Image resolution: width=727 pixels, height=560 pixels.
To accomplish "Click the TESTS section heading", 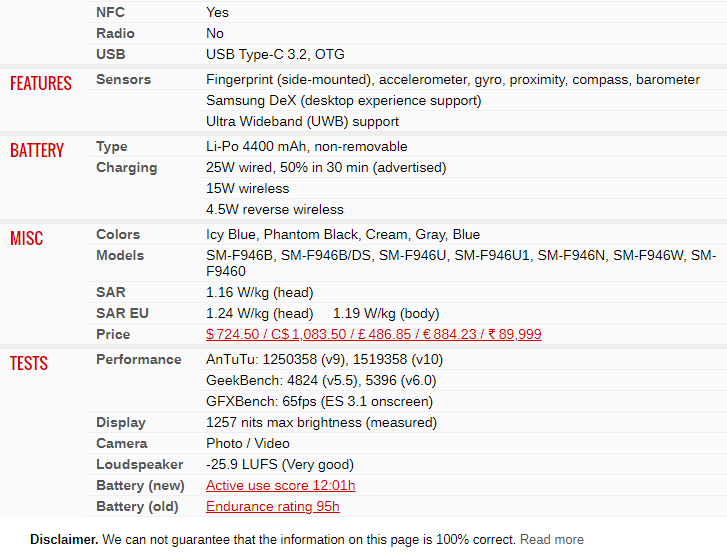I will coord(29,363).
